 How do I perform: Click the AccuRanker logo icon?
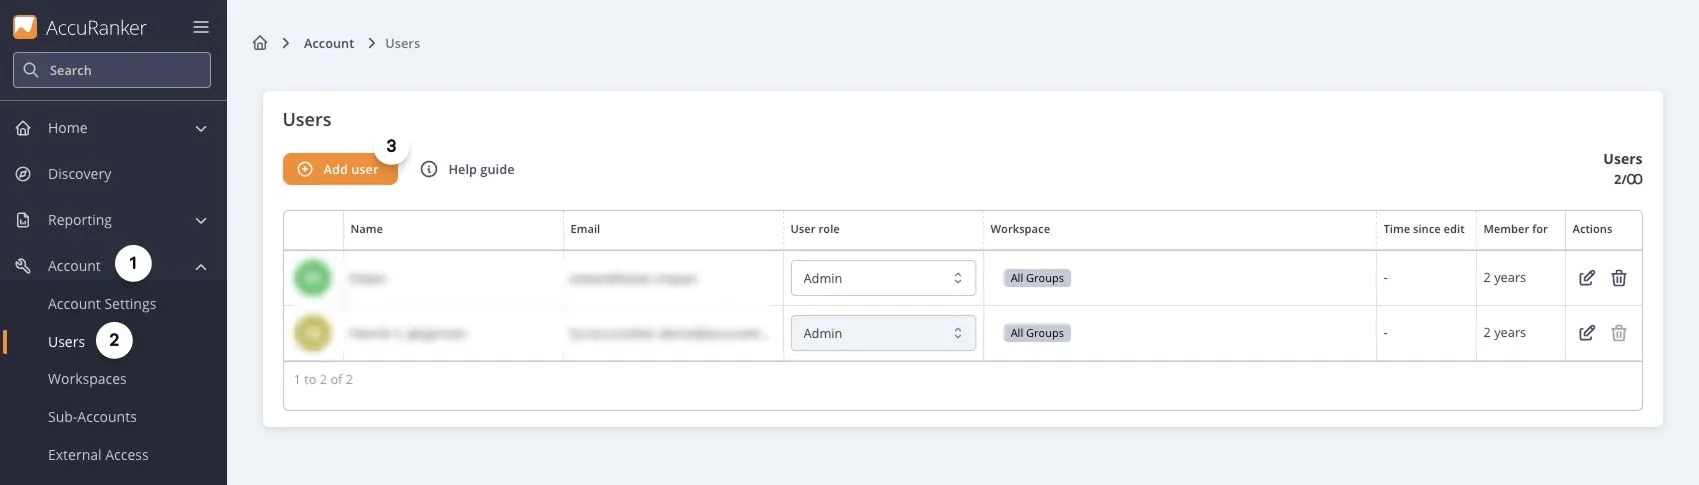tap(25, 27)
